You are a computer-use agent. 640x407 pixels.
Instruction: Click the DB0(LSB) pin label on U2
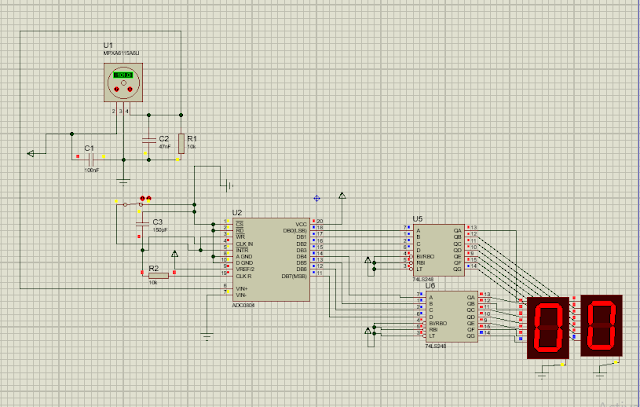[295, 231]
